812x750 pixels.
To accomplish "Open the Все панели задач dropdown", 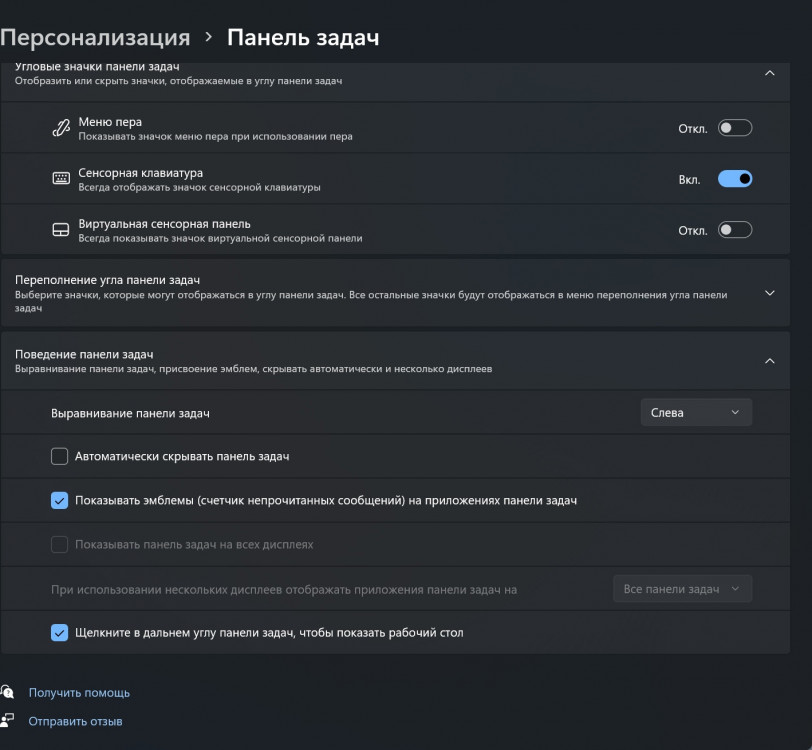I will pos(682,589).
